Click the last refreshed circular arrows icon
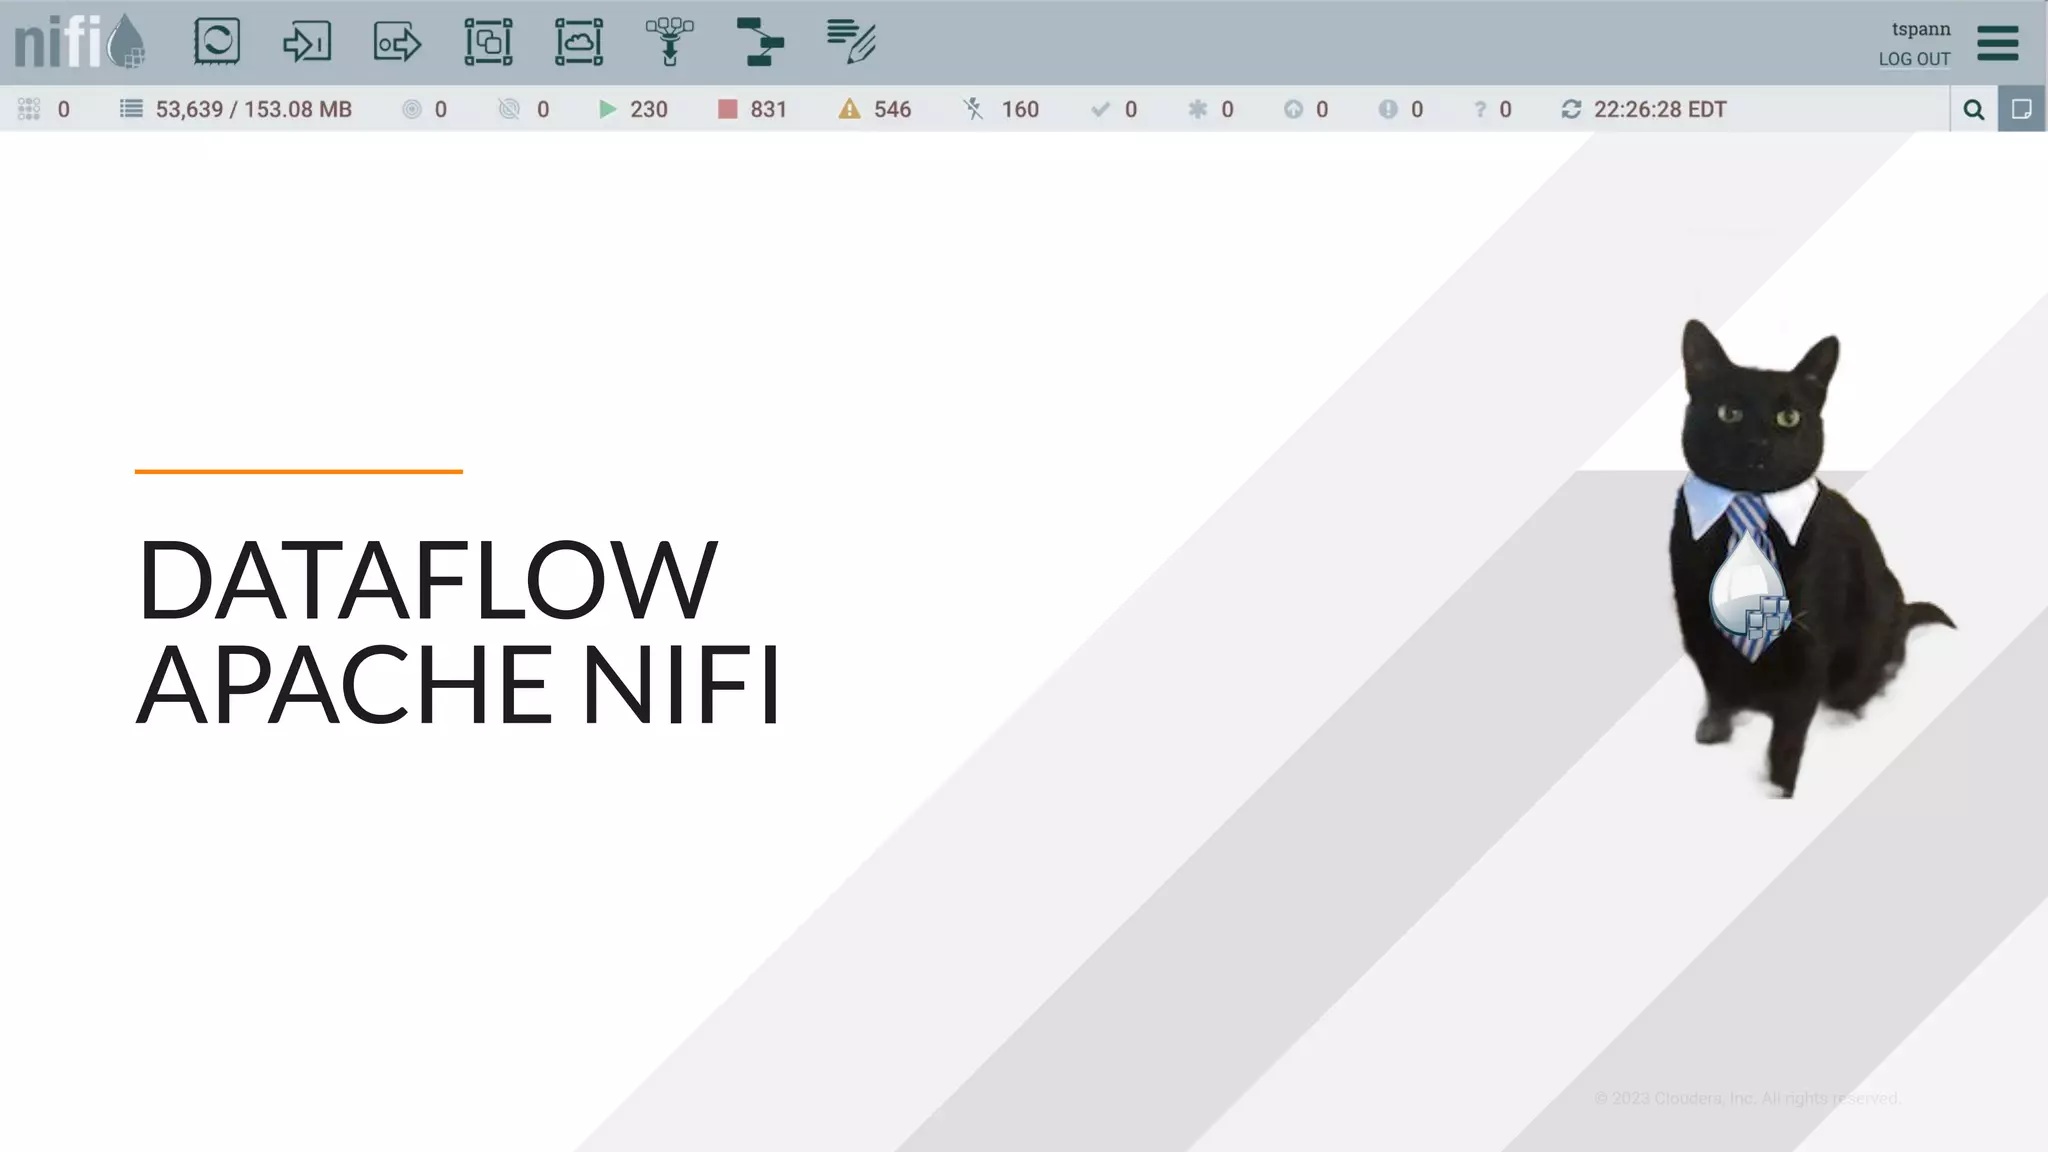 point(1571,109)
